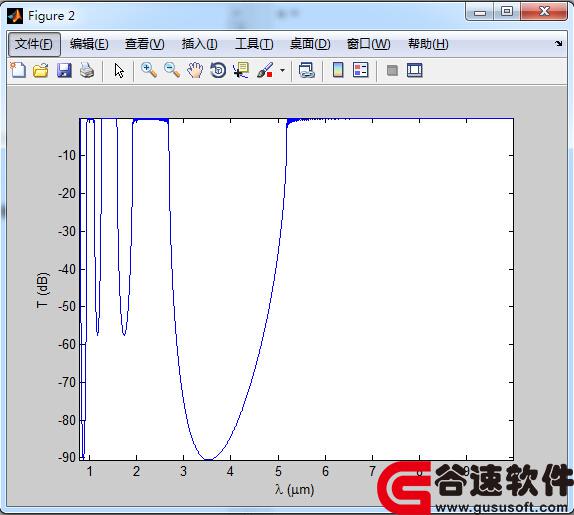574x515 pixels.
Task: Select the Brush data tool
Action: (265, 70)
